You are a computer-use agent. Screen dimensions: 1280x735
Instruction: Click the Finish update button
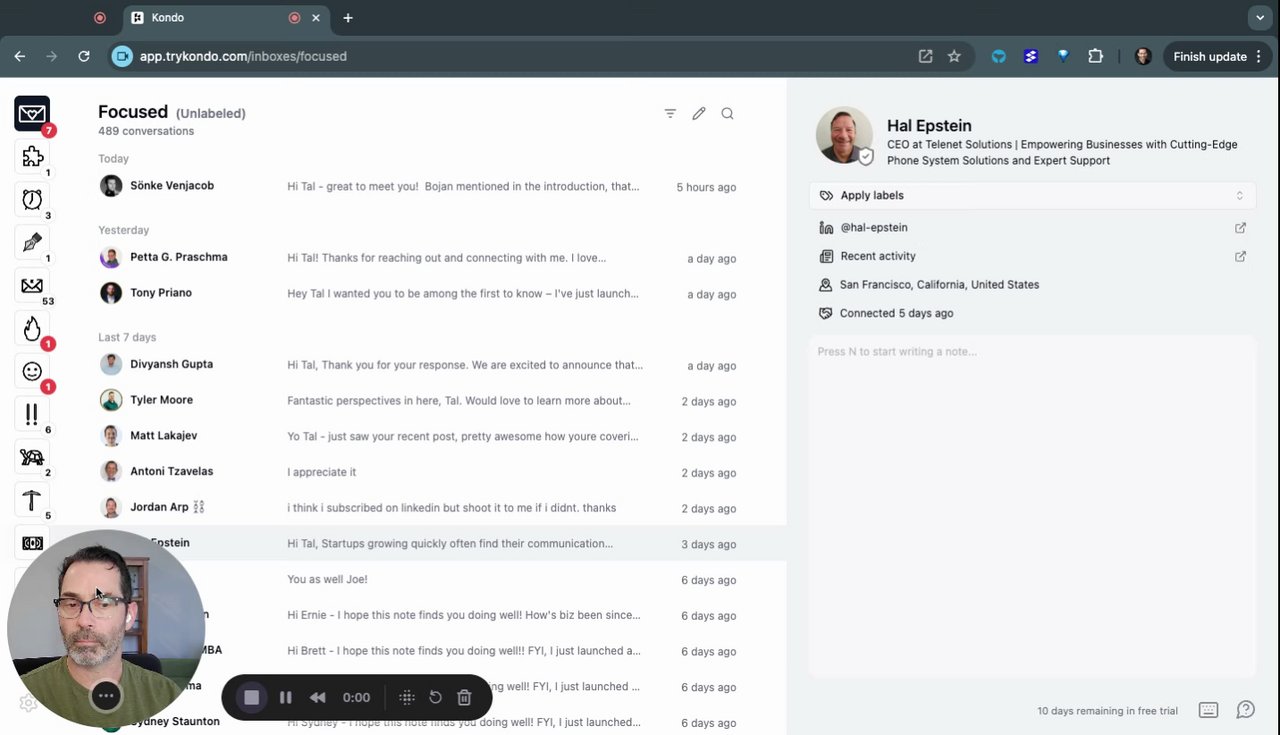tap(1216, 57)
